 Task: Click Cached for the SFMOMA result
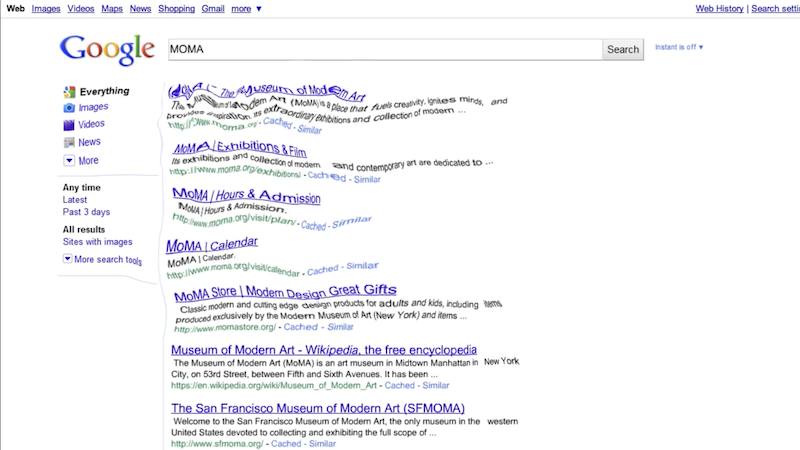[286, 444]
